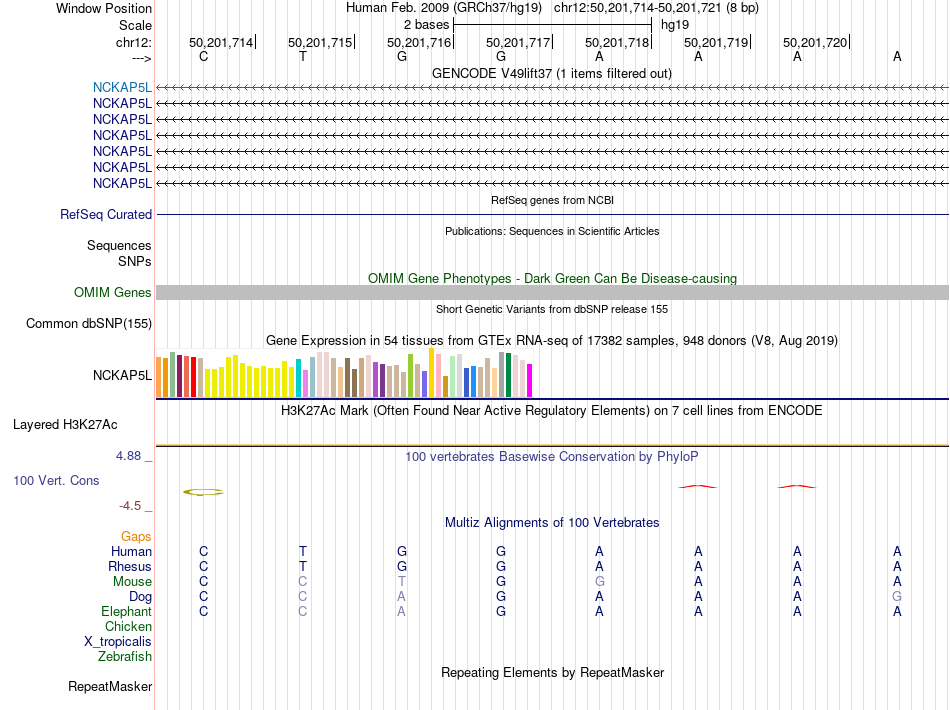Click the RefSeq Curated track label

[x=106, y=214]
